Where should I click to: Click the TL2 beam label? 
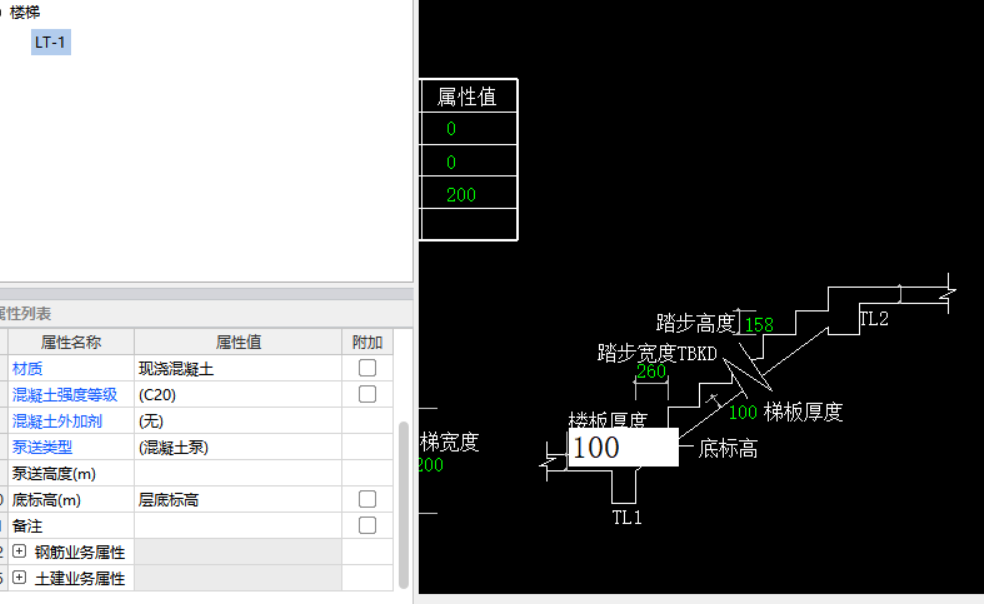[874, 319]
